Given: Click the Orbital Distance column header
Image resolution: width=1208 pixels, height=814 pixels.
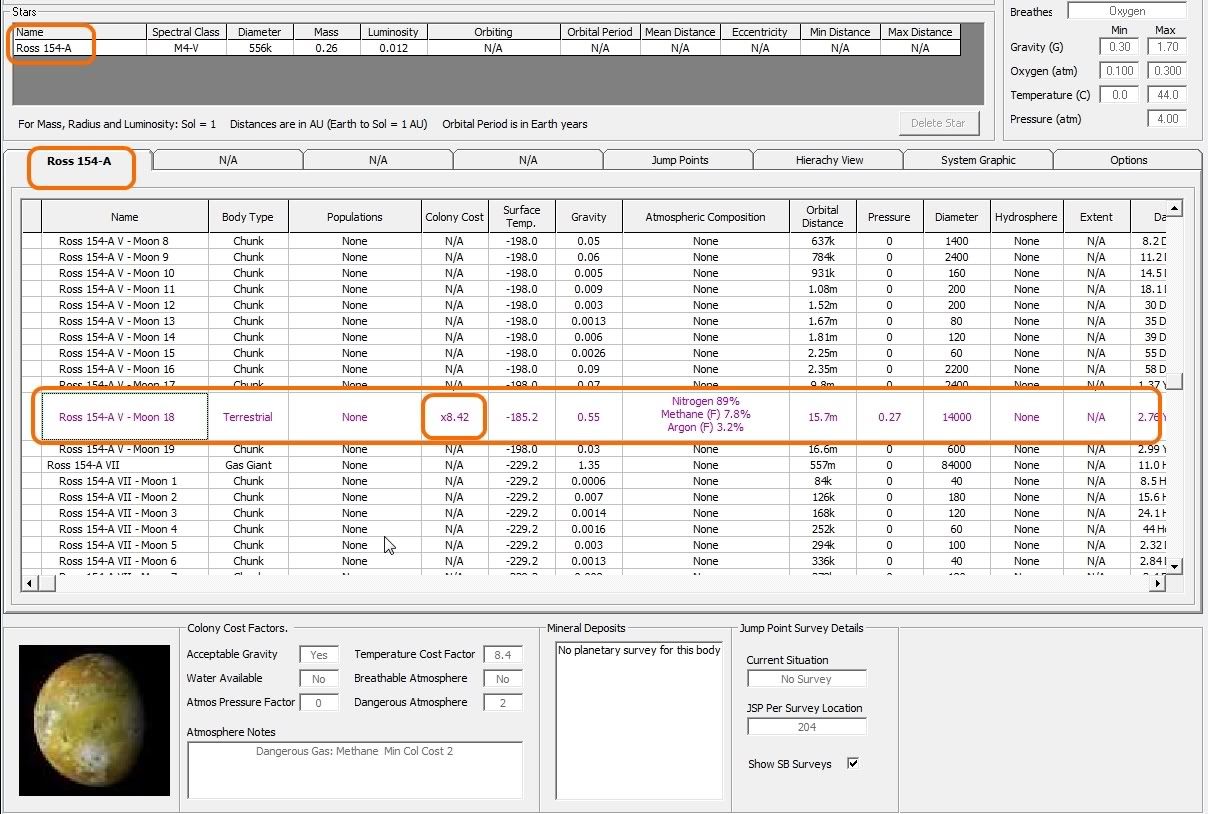Looking at the screenshot, I should point(822,217).
